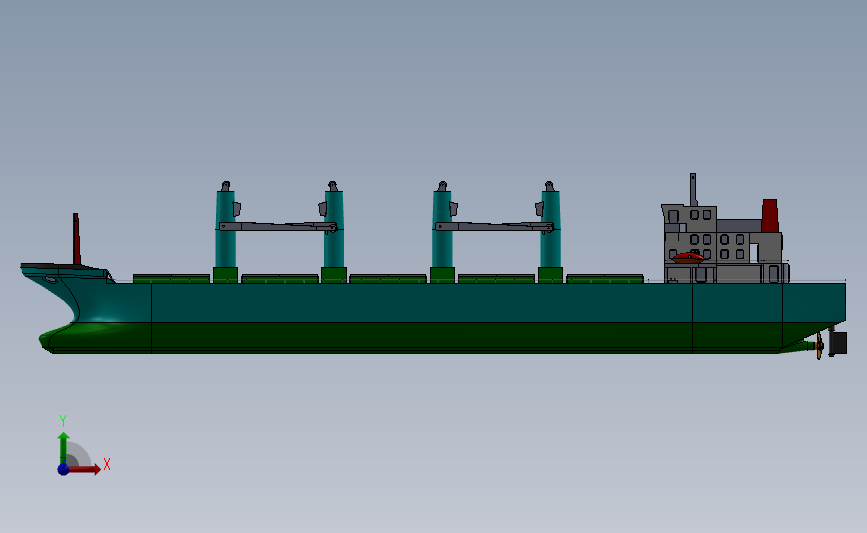Select the crane post nearest the bow
Viewport: 867px width, 533px height.
point(226,229)
